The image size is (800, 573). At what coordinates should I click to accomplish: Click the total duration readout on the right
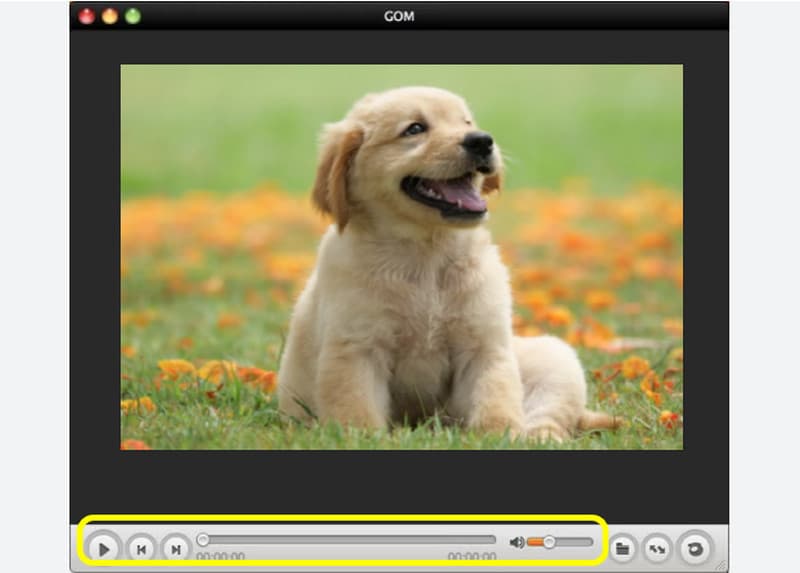click(x=471, y=556)
